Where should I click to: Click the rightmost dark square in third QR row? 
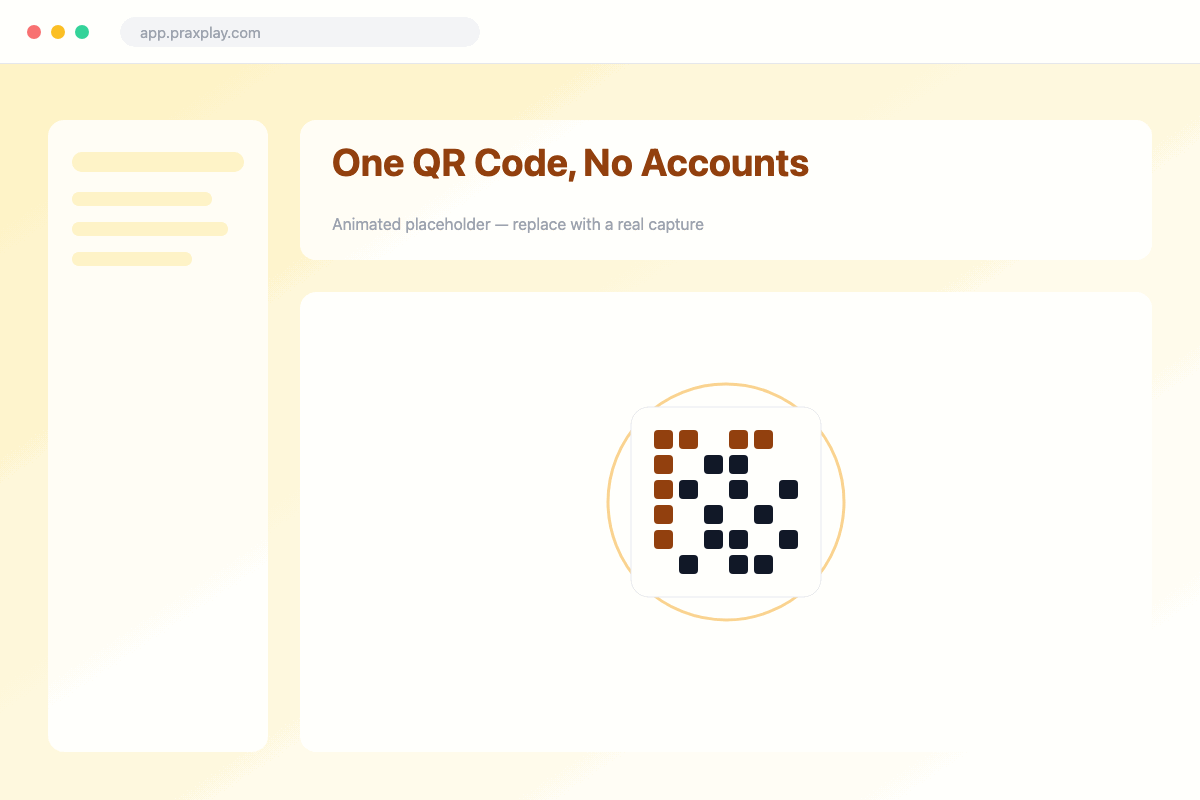coord(788,489)
